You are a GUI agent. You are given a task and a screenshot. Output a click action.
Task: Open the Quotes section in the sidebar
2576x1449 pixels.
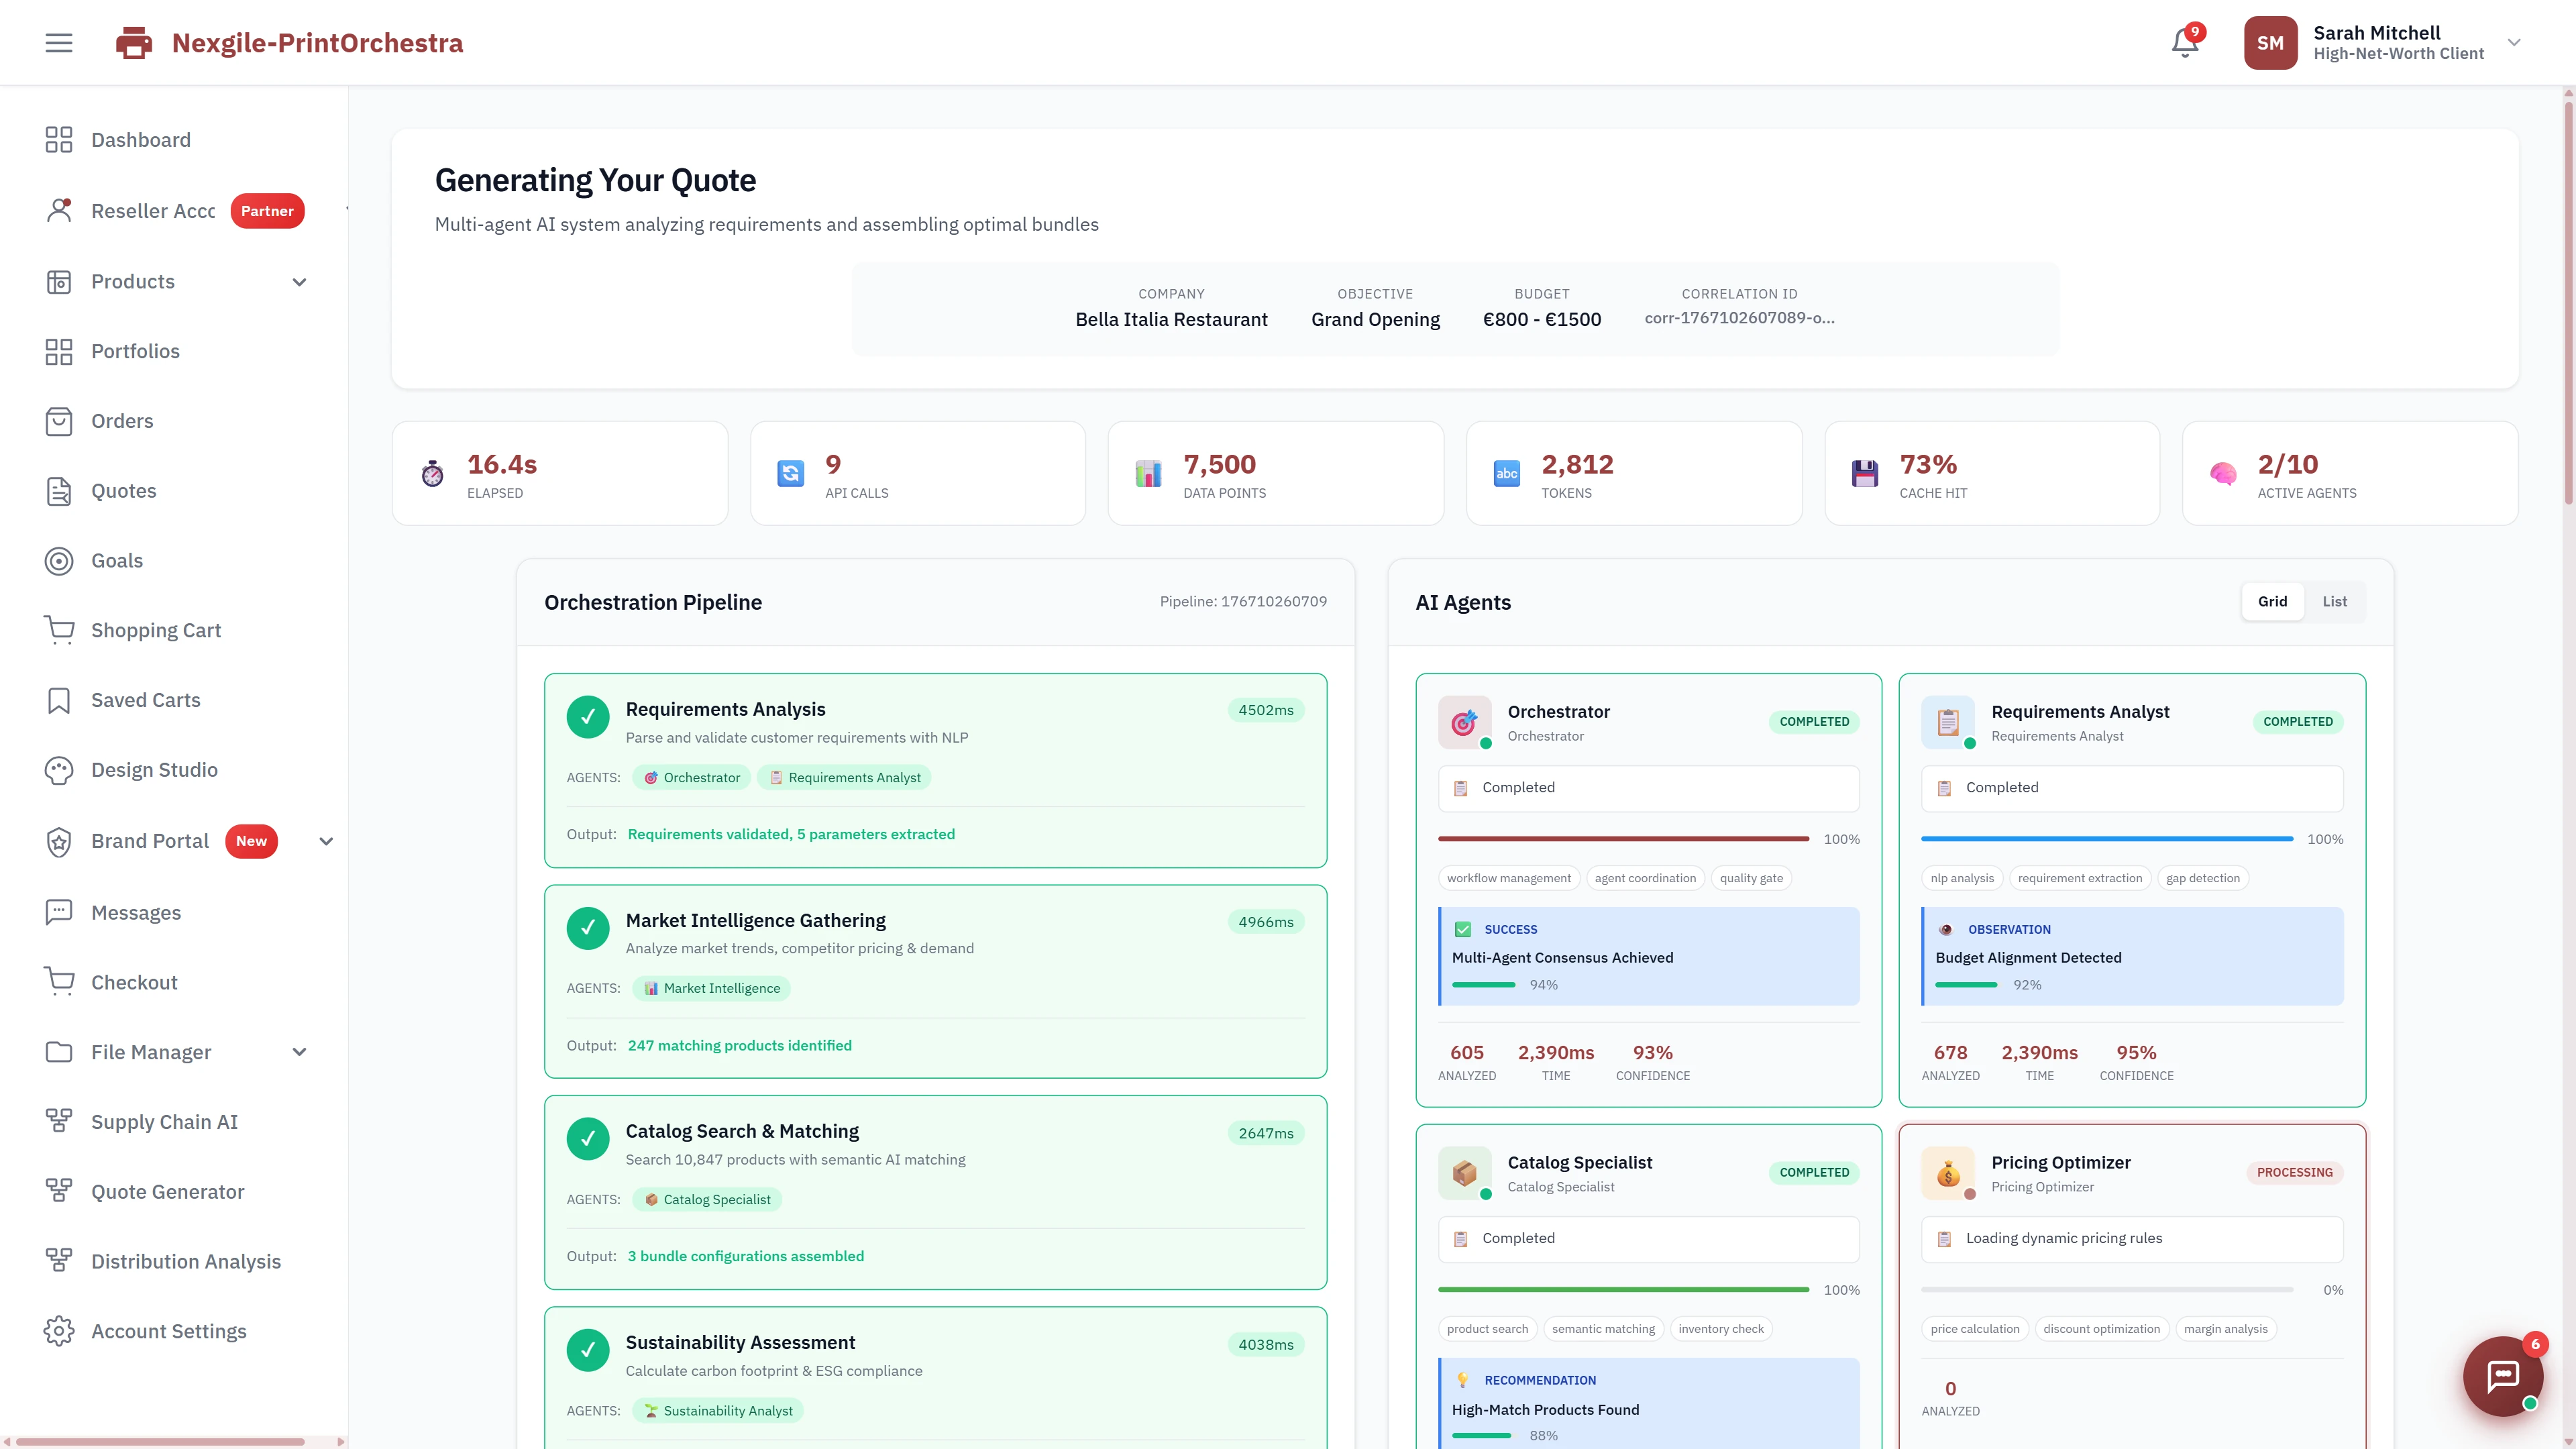123,491
